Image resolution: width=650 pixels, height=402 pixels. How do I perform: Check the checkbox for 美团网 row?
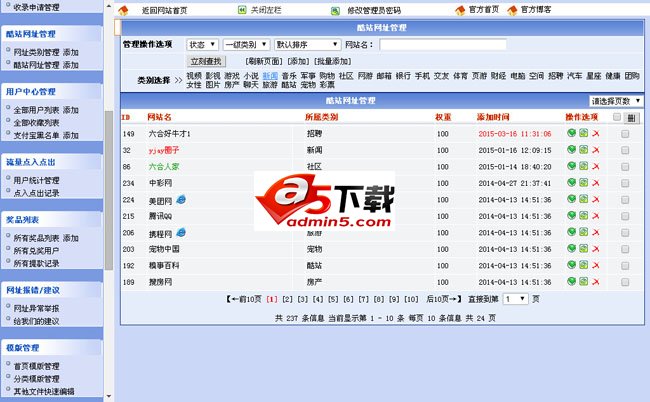pos(625,200)
